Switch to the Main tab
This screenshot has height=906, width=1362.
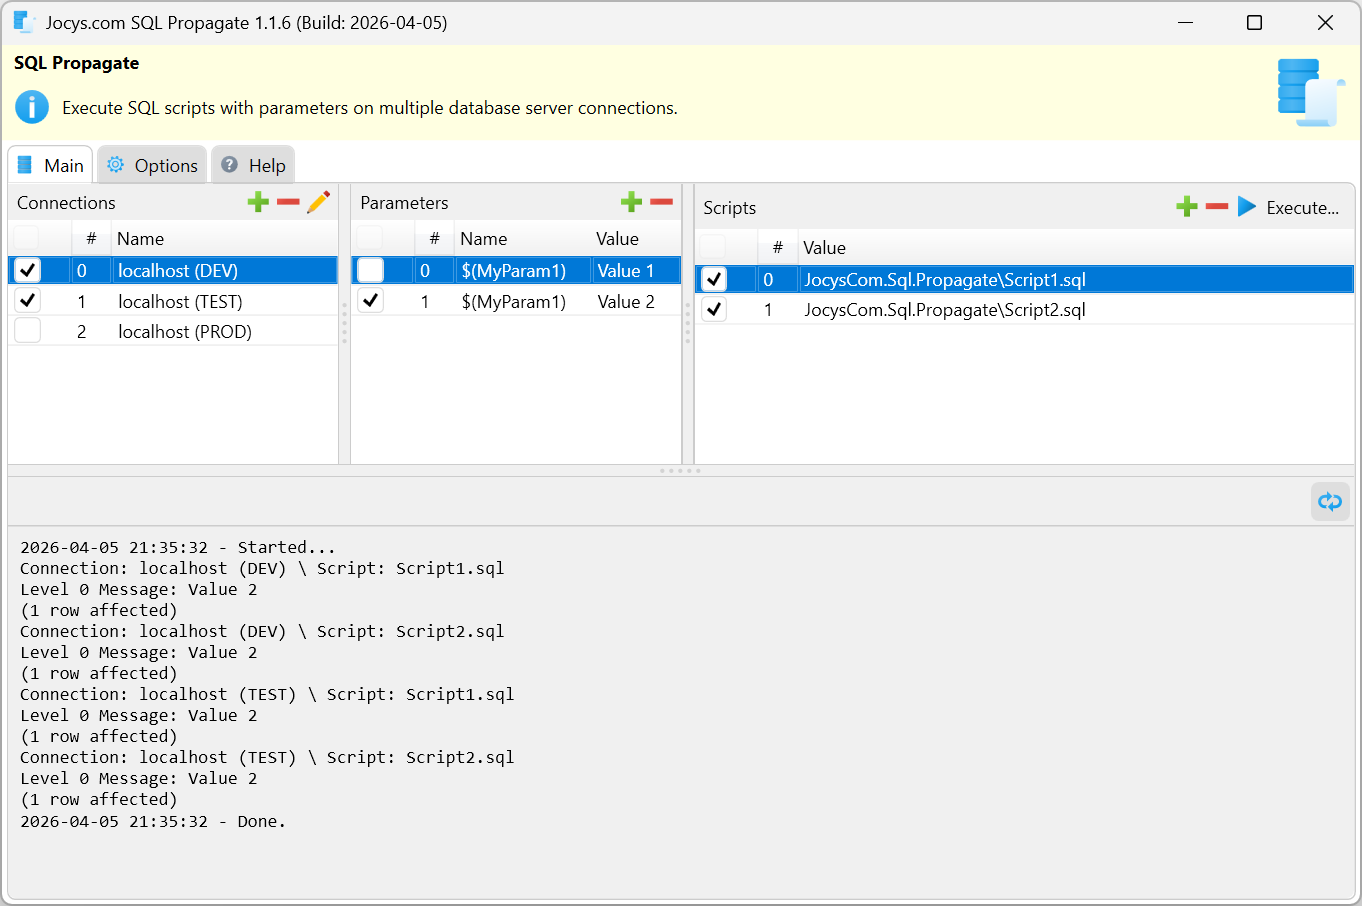point(51,165)
